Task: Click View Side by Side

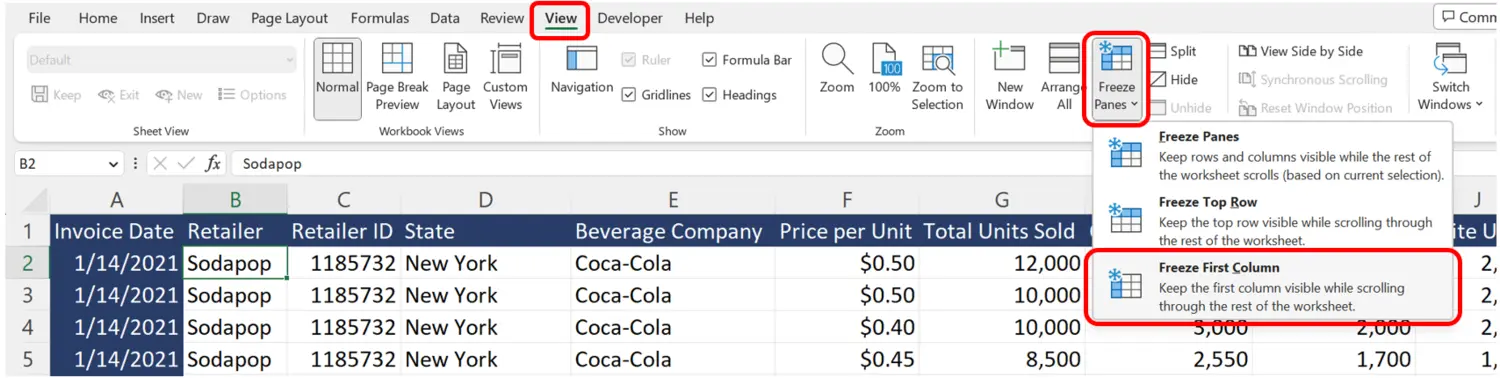Action: click(1300, 51)
